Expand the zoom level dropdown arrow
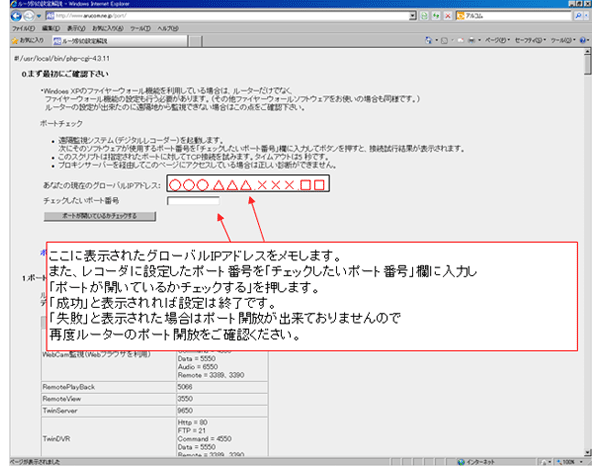The image size is (600, 466). (x=581, y=462)
